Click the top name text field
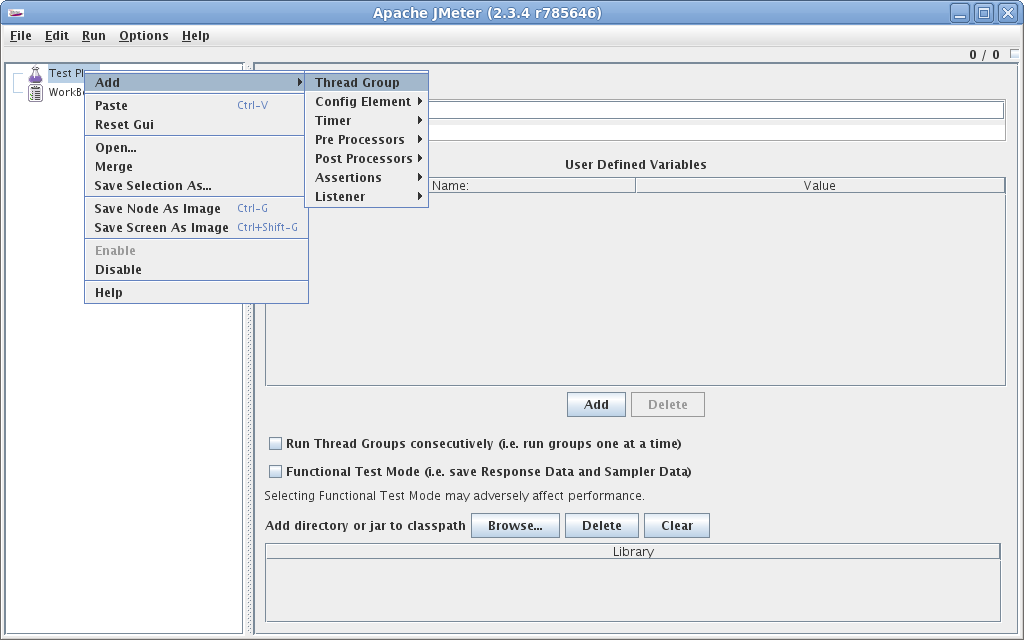Image resolution: width=1024 pixels, height=640 pixels. (716, 110)
